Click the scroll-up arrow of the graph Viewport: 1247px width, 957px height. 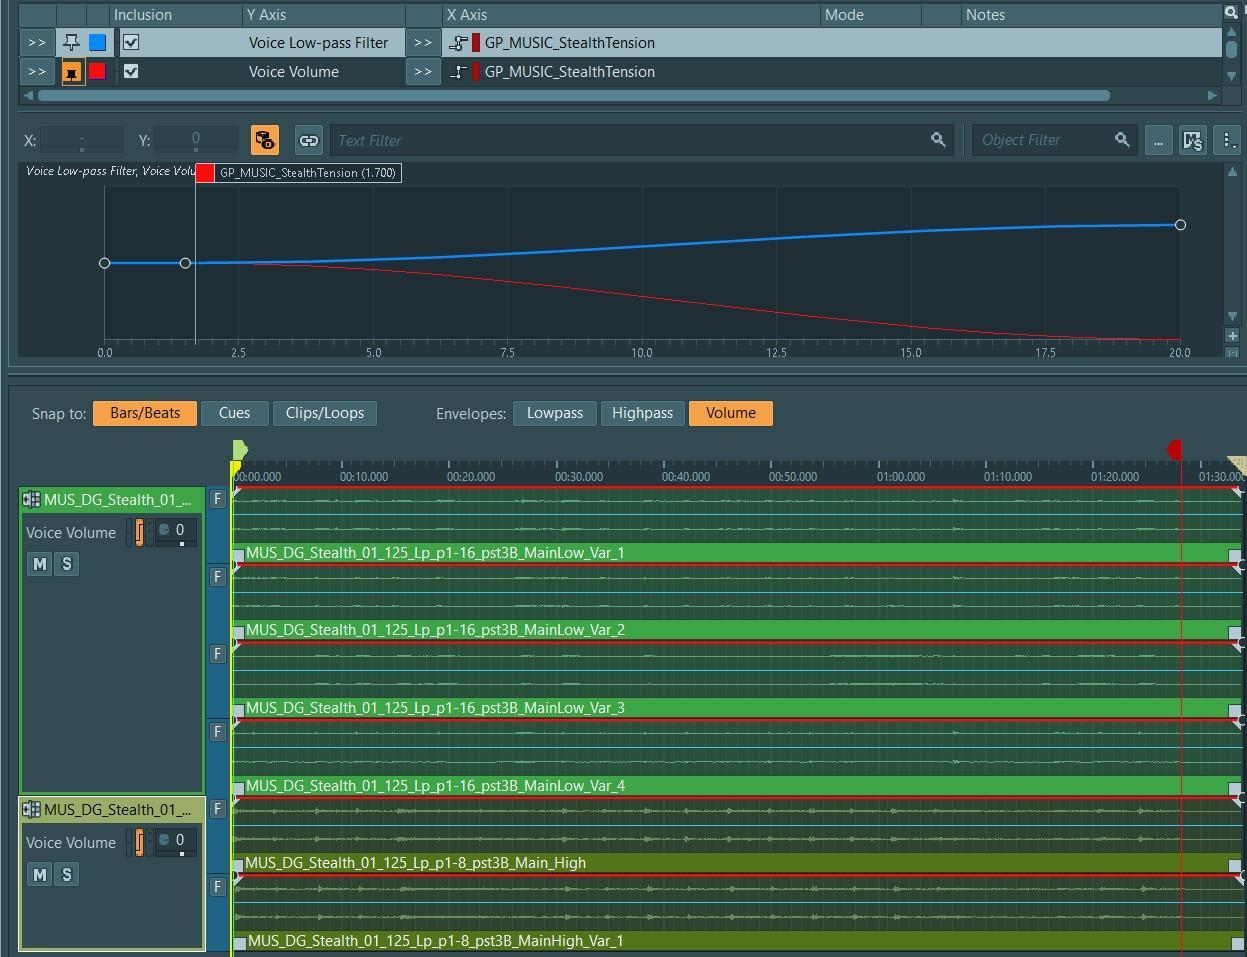point(1232,172)
